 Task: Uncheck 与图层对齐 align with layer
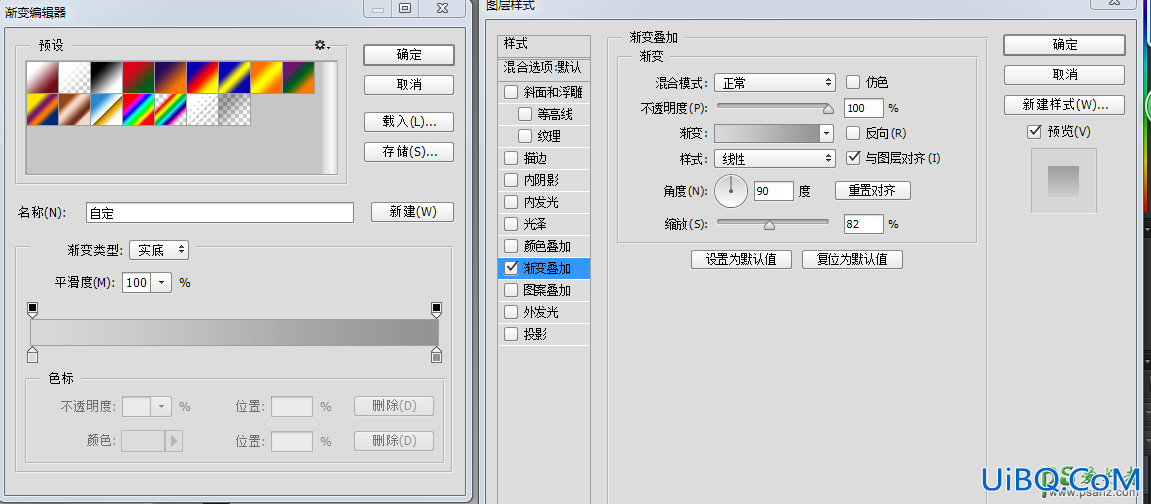pos(853,157)
